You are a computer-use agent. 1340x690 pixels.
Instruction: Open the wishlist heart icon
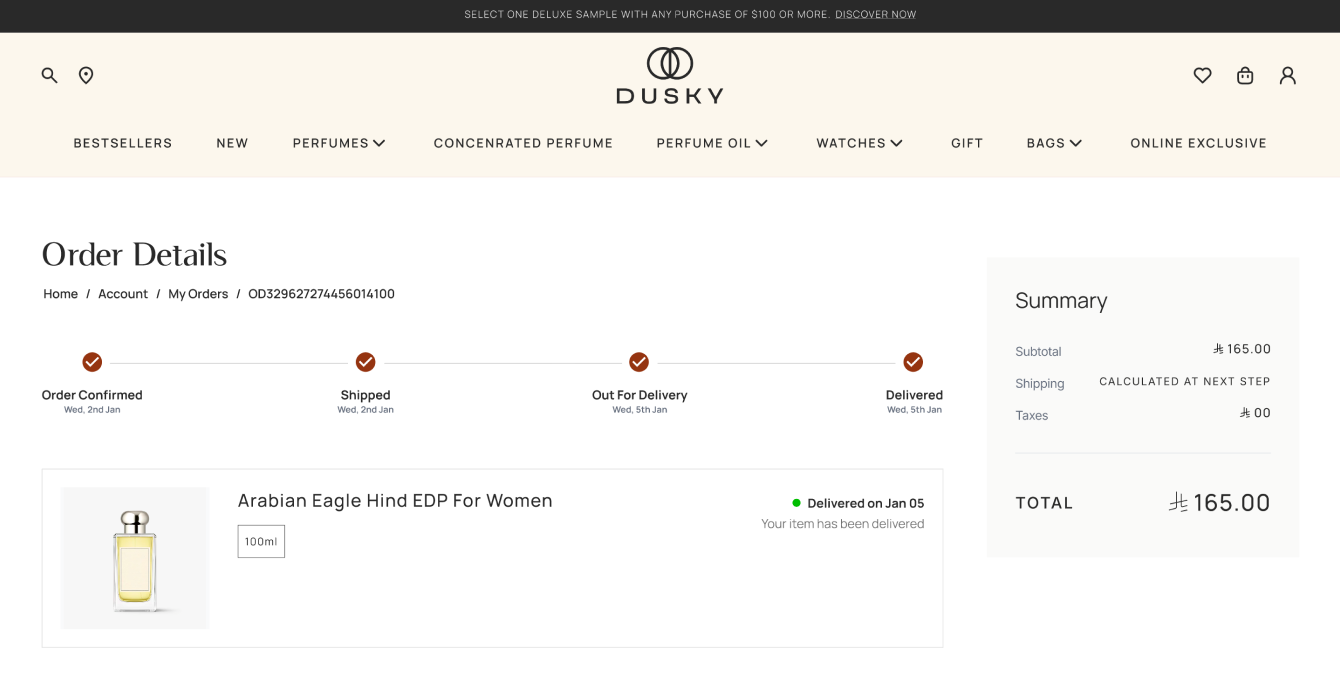(1202, 75)
